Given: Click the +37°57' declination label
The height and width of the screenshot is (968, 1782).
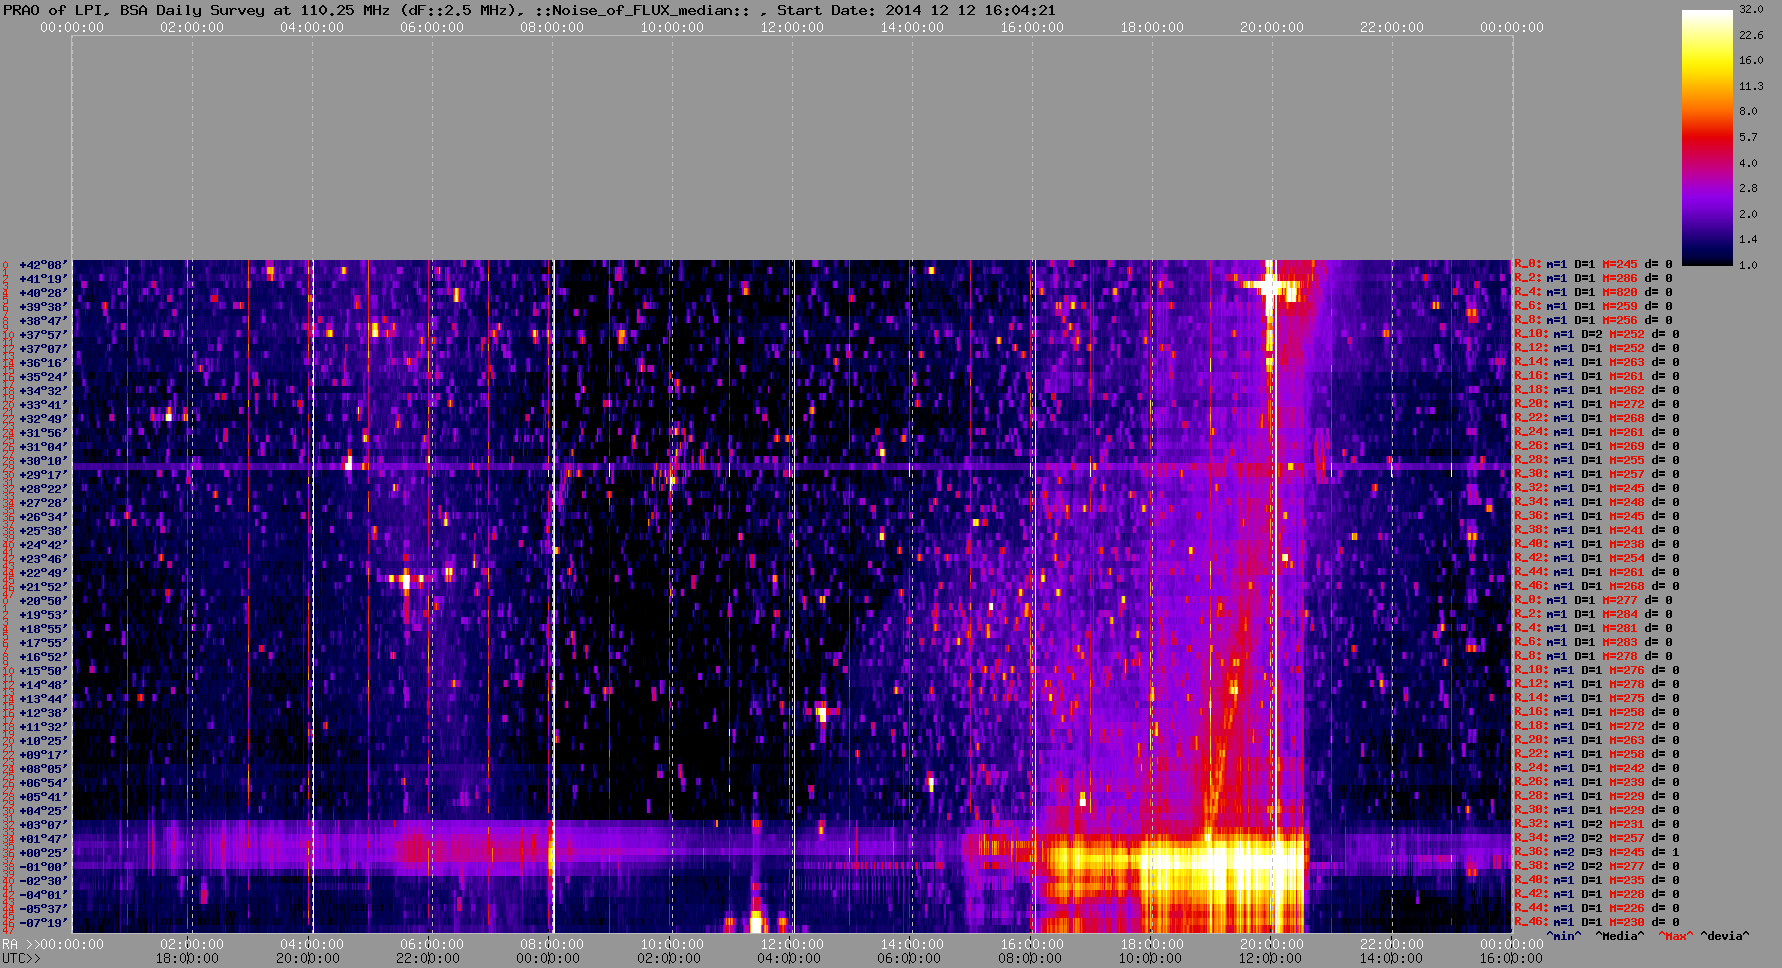Looking at the screenshot, I should pyautogui.click(x=43, y=335).
